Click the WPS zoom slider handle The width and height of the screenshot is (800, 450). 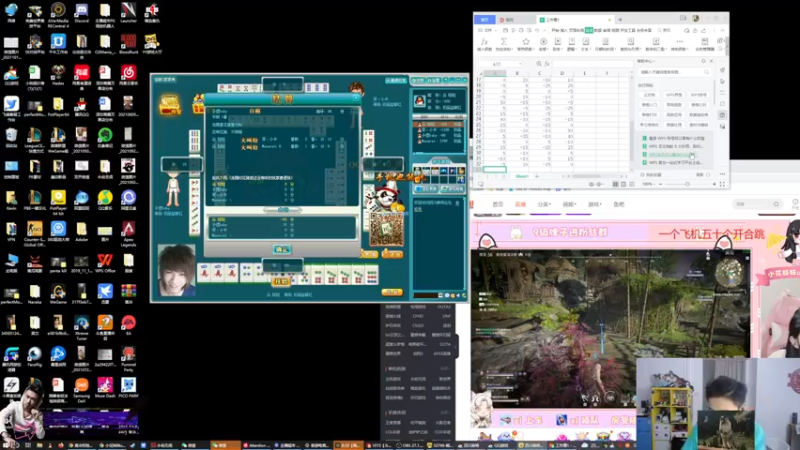687,184
